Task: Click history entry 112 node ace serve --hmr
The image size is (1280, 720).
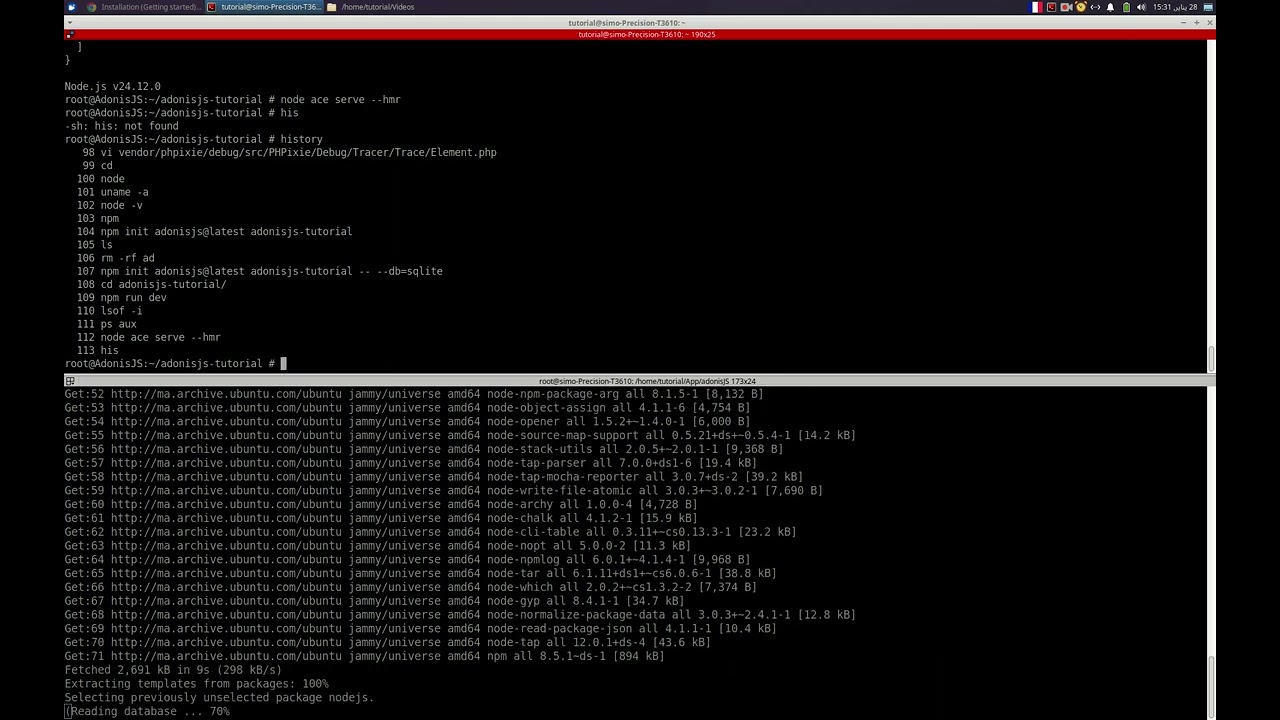Action: (x=148, y=337)
